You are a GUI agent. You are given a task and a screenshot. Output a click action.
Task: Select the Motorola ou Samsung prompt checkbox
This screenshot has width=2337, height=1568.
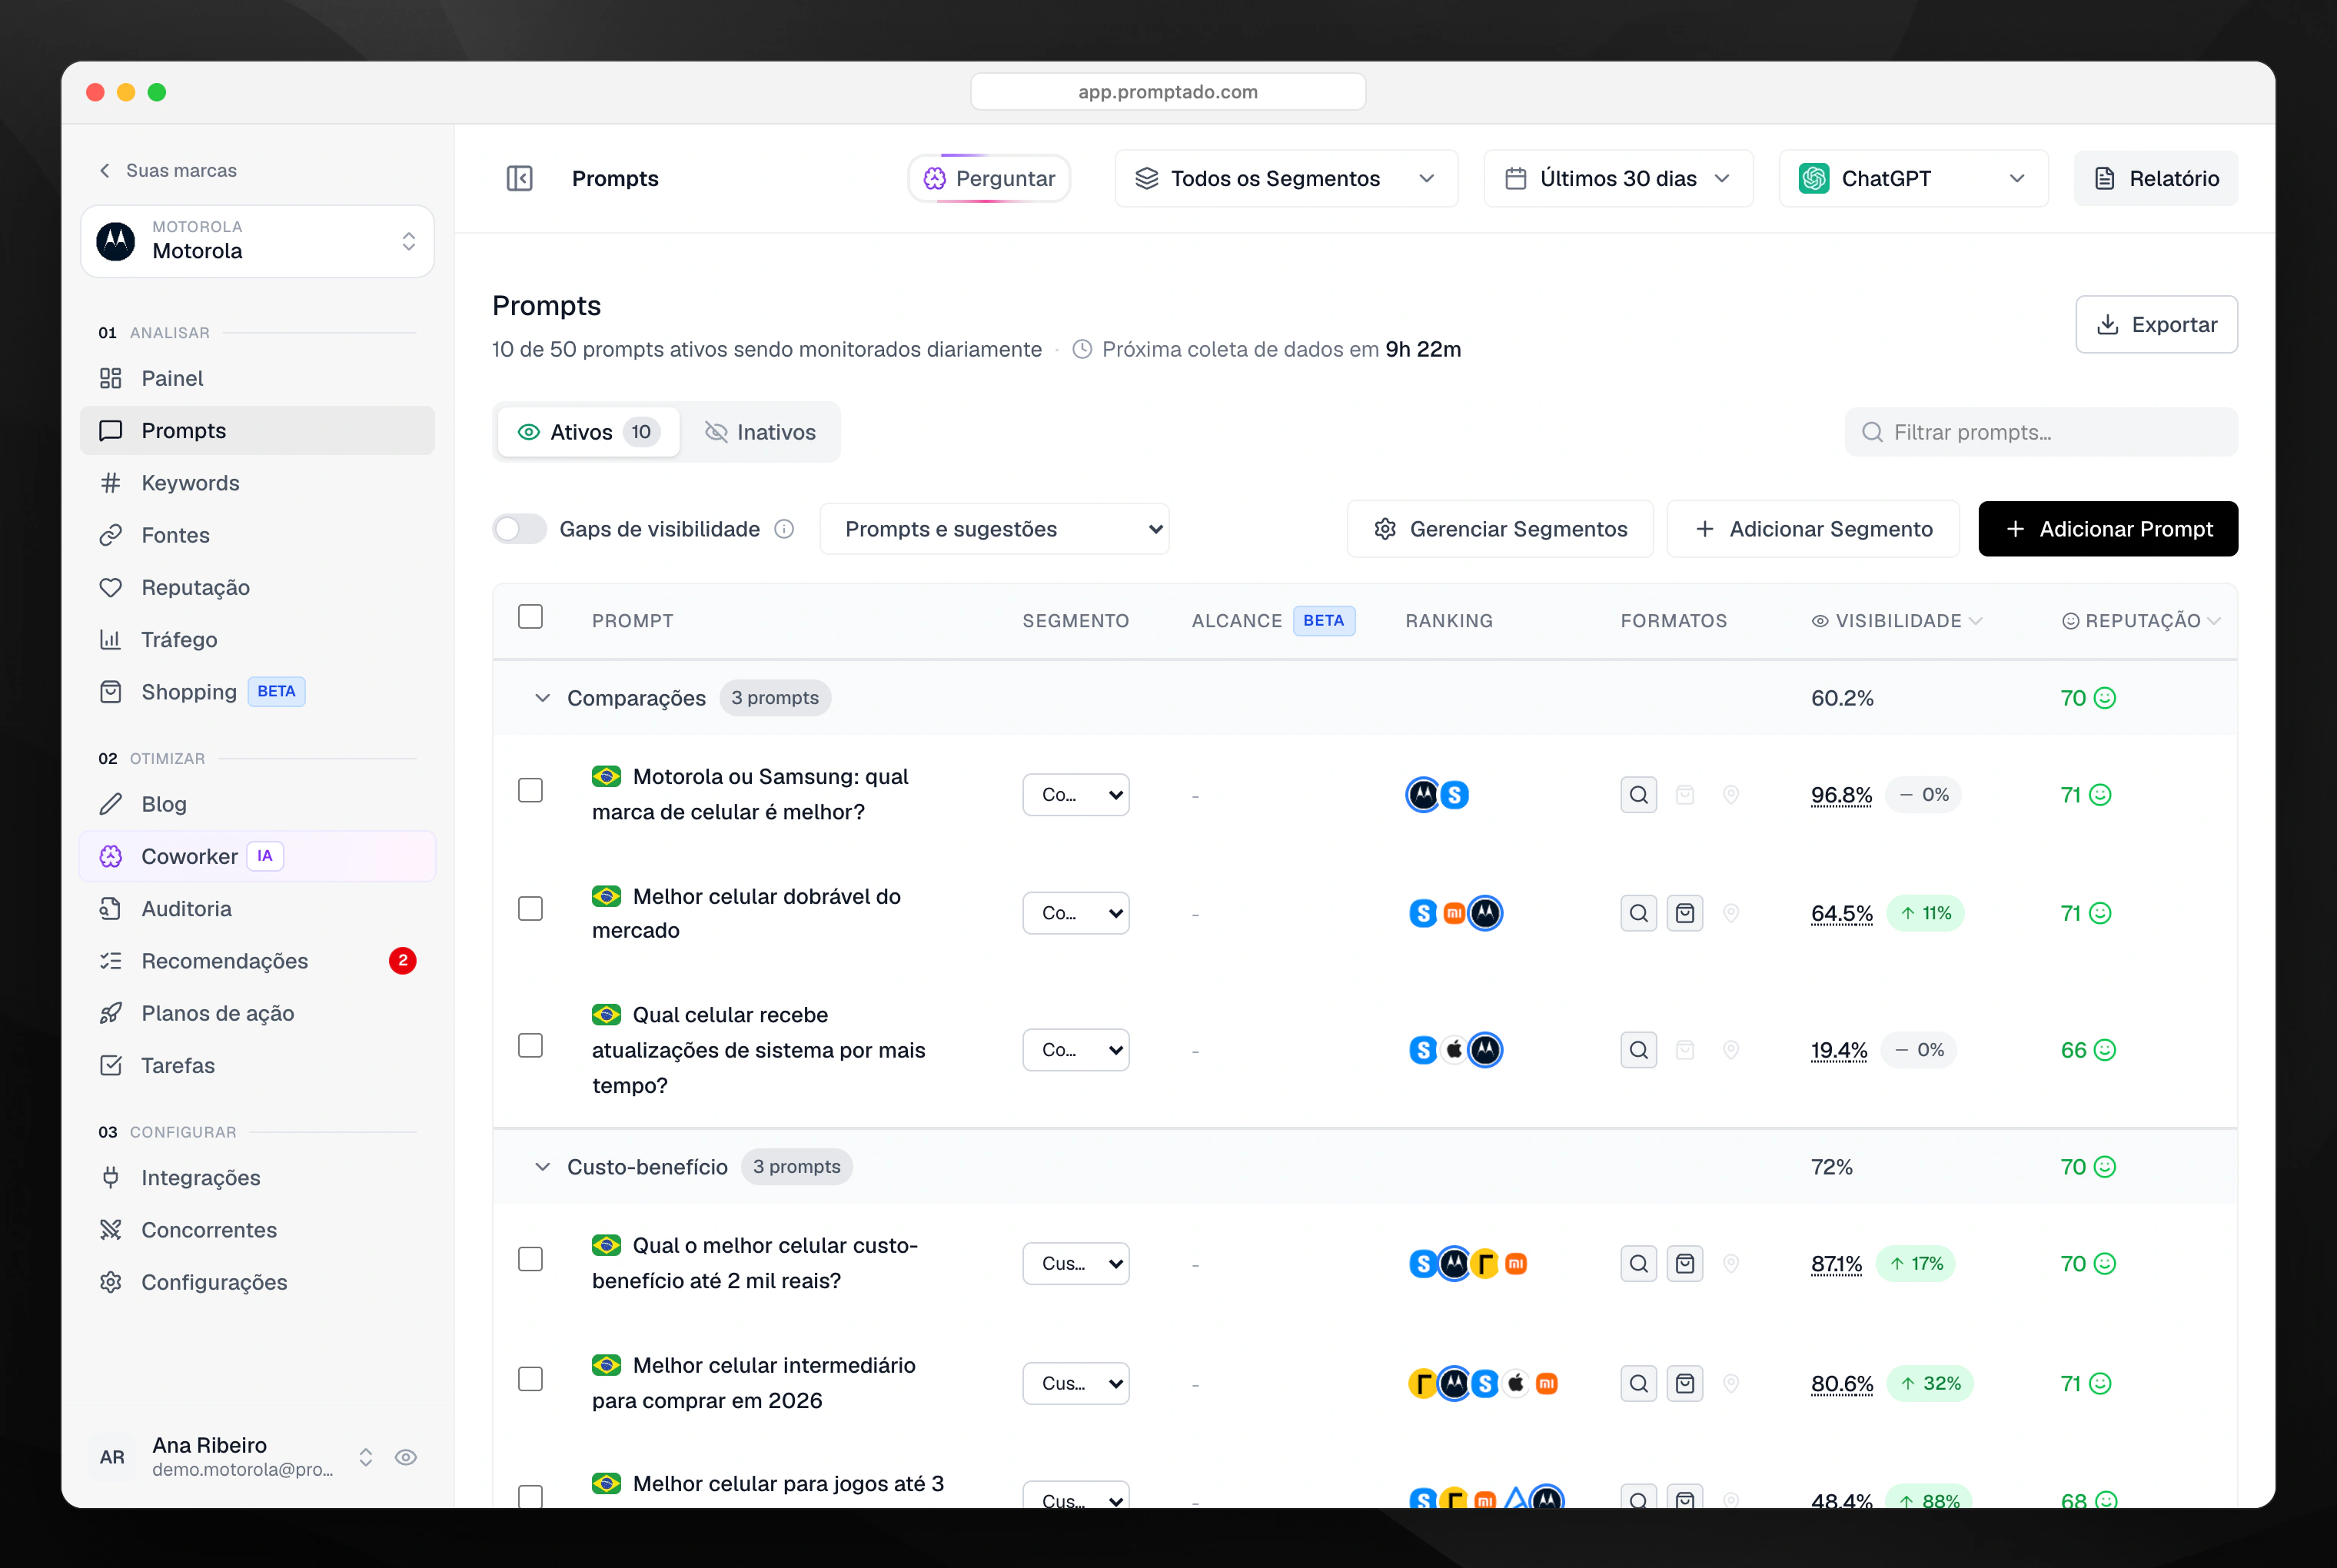530,791
